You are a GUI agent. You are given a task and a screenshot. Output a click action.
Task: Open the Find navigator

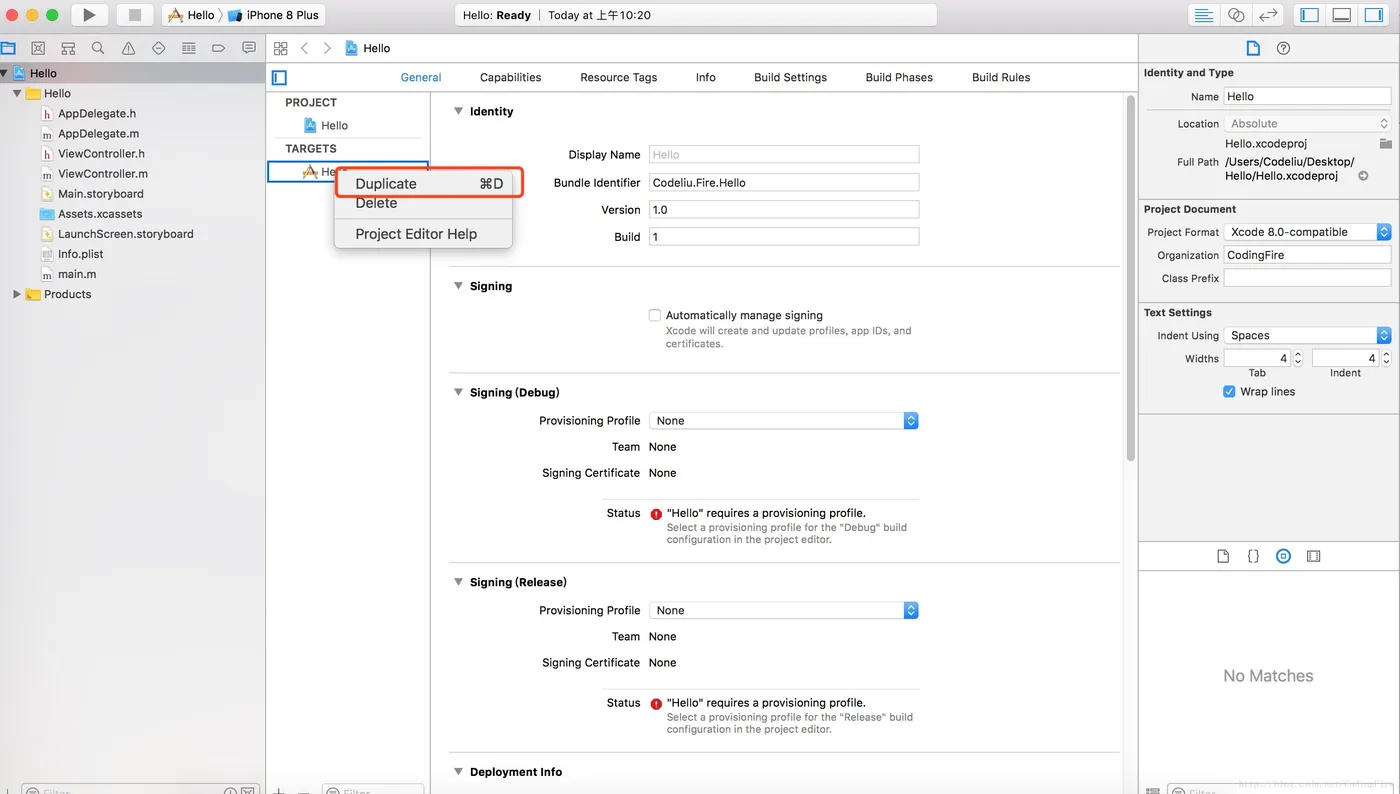(x=98, y=48)
